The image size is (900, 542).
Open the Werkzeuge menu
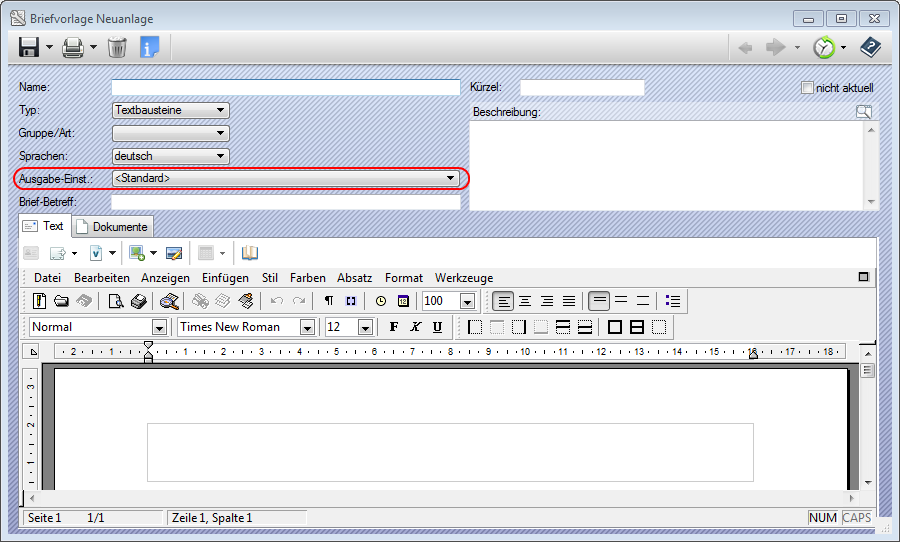463,277
